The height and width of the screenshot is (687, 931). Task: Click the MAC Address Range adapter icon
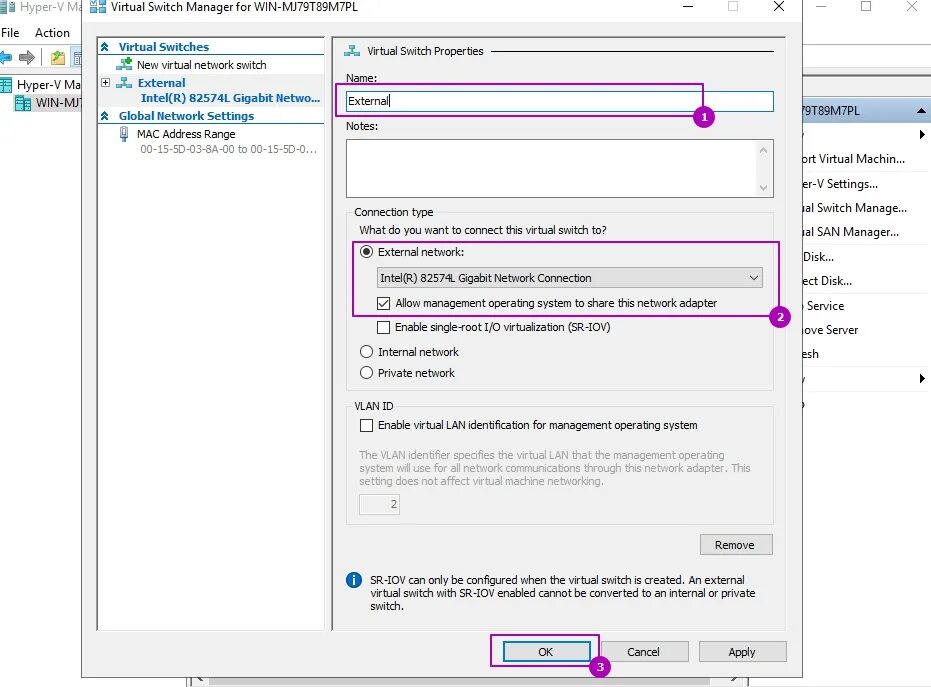(124, 134)
